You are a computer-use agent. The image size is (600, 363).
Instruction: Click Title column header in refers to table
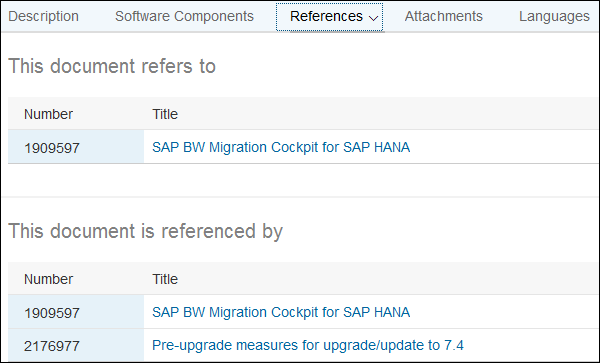point(165,114)
